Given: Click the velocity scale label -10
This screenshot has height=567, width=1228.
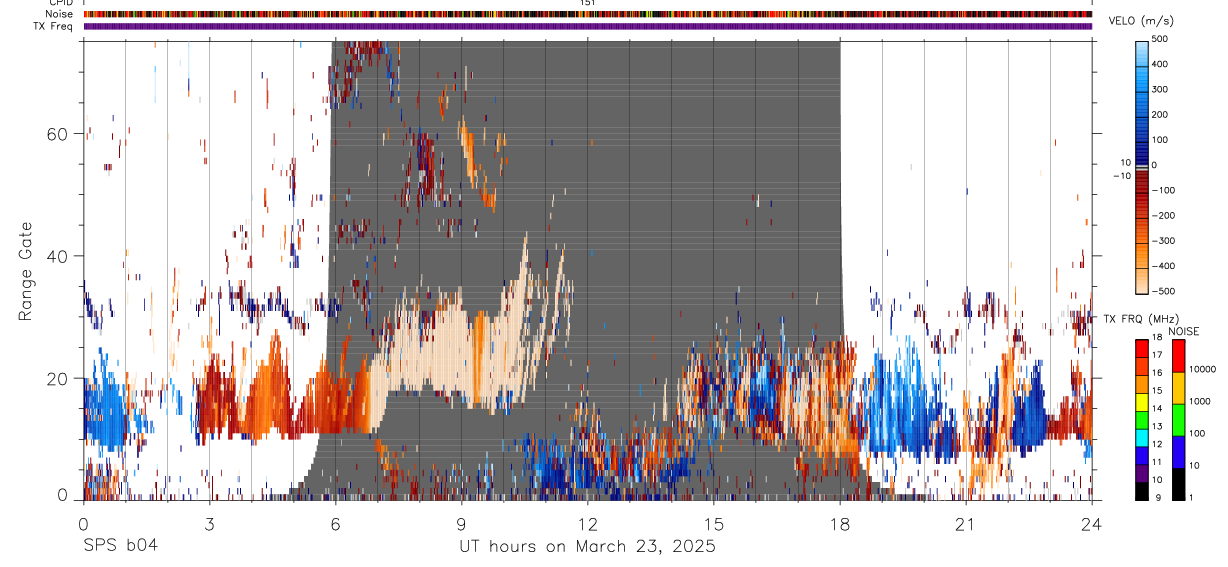Looking at the screenshot, I should click(1121, 176).
